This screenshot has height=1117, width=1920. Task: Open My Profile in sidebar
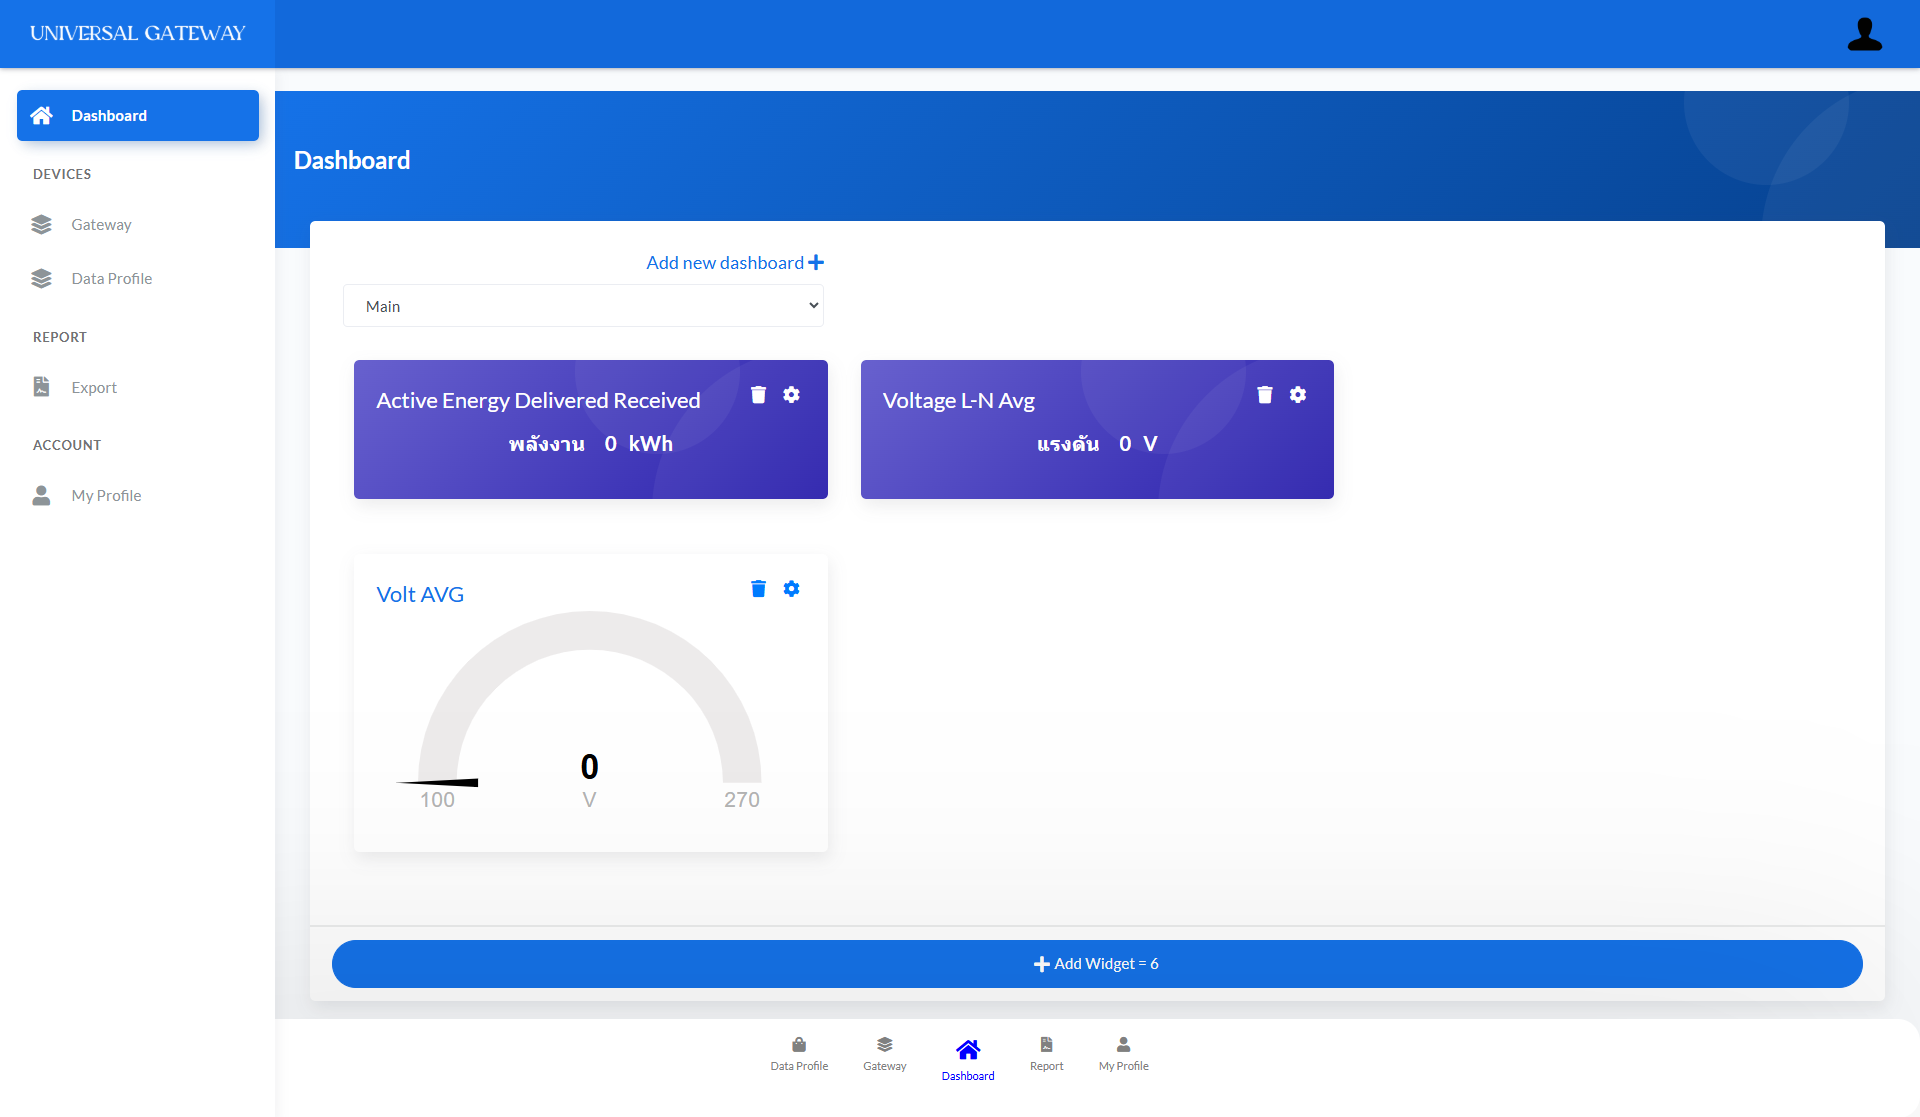106,496
